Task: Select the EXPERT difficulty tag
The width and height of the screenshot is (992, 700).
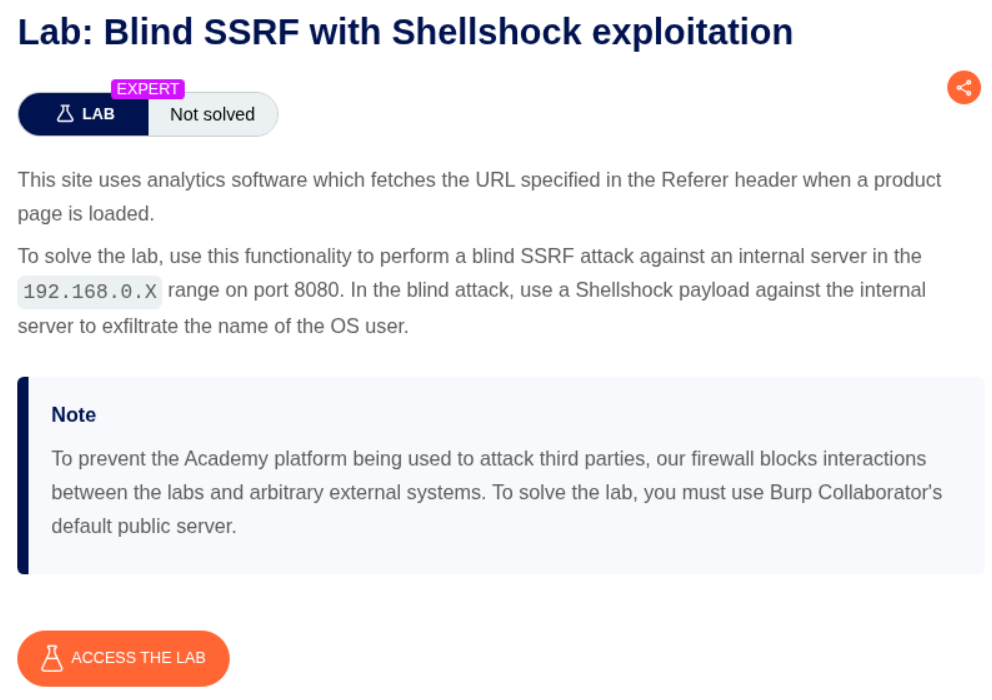Action: pos(148,89)
